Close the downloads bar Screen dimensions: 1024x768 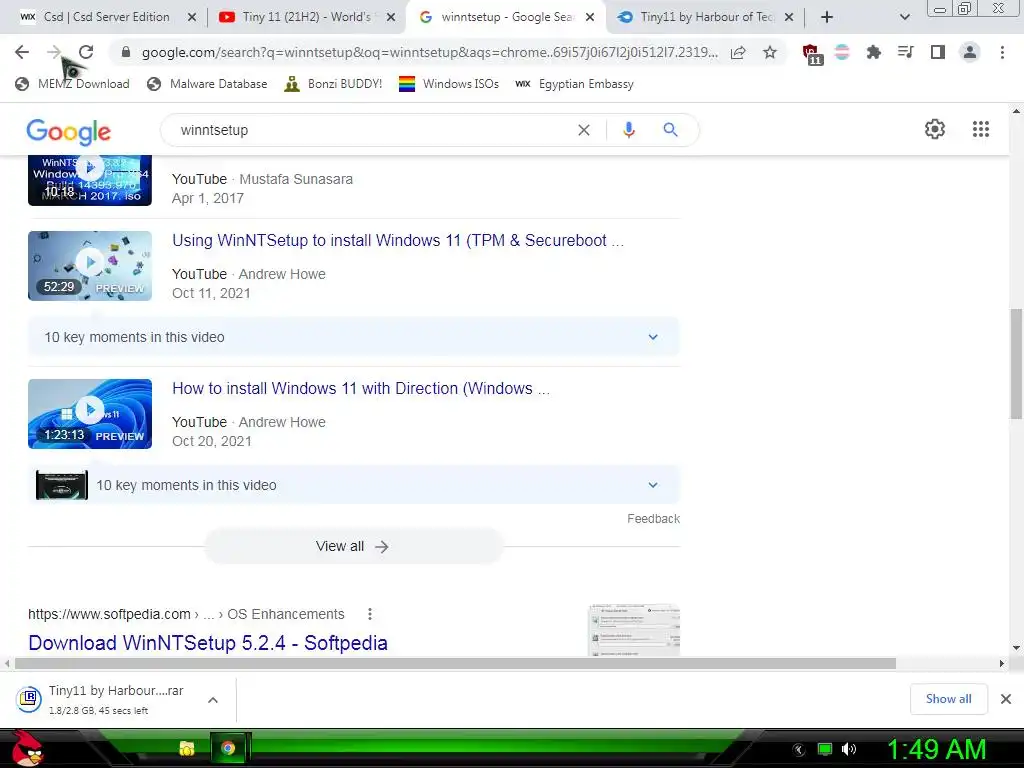pos(1006,699)
